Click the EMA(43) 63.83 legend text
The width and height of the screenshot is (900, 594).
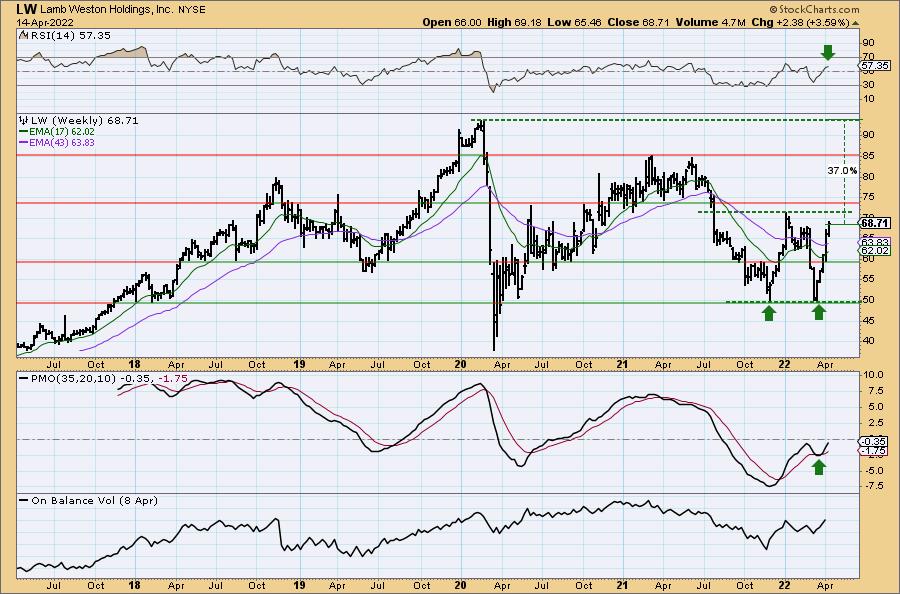point(62,142)
